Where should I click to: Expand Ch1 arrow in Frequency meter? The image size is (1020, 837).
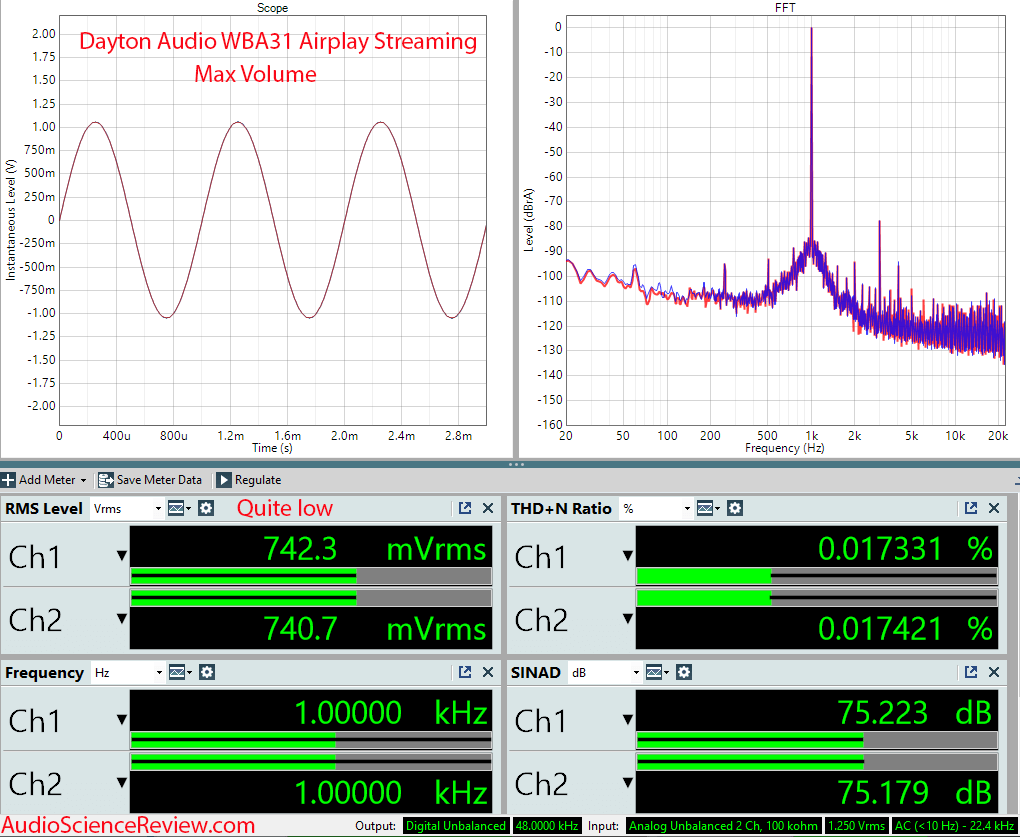(x=122, y=719)
